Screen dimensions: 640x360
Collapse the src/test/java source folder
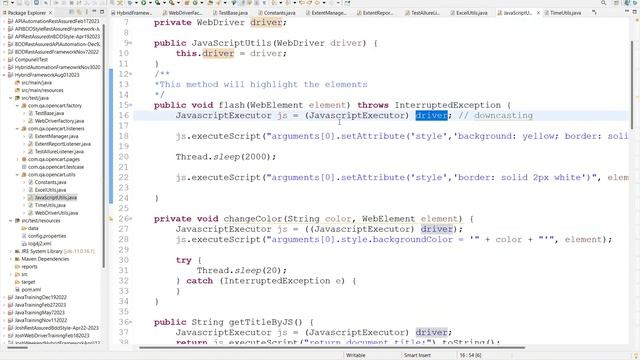pyautogui.click(x=11, y=98)
